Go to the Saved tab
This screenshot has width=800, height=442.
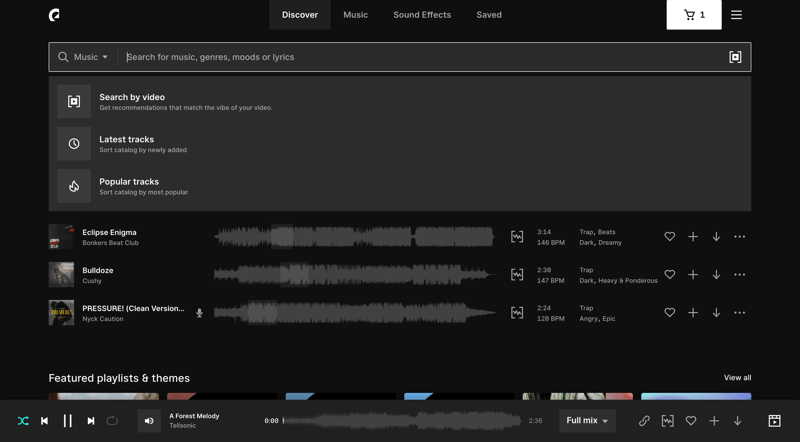tap(489, 15)
